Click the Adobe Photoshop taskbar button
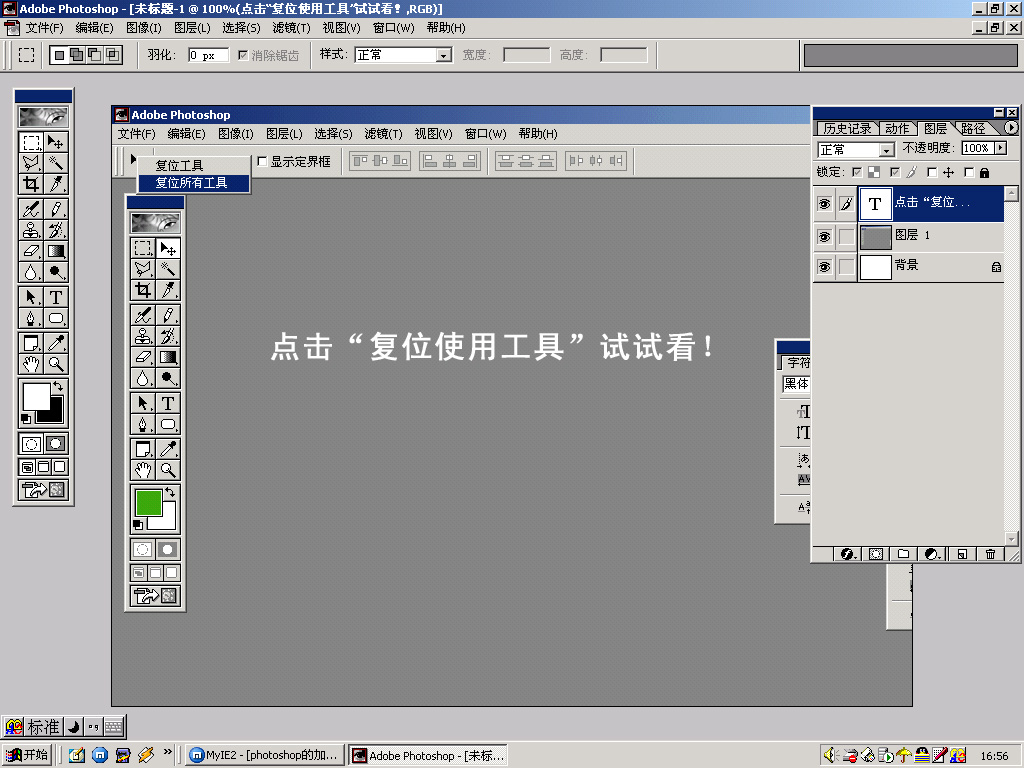The height and width of the screenshot is (768, 1024). (428, 756)
